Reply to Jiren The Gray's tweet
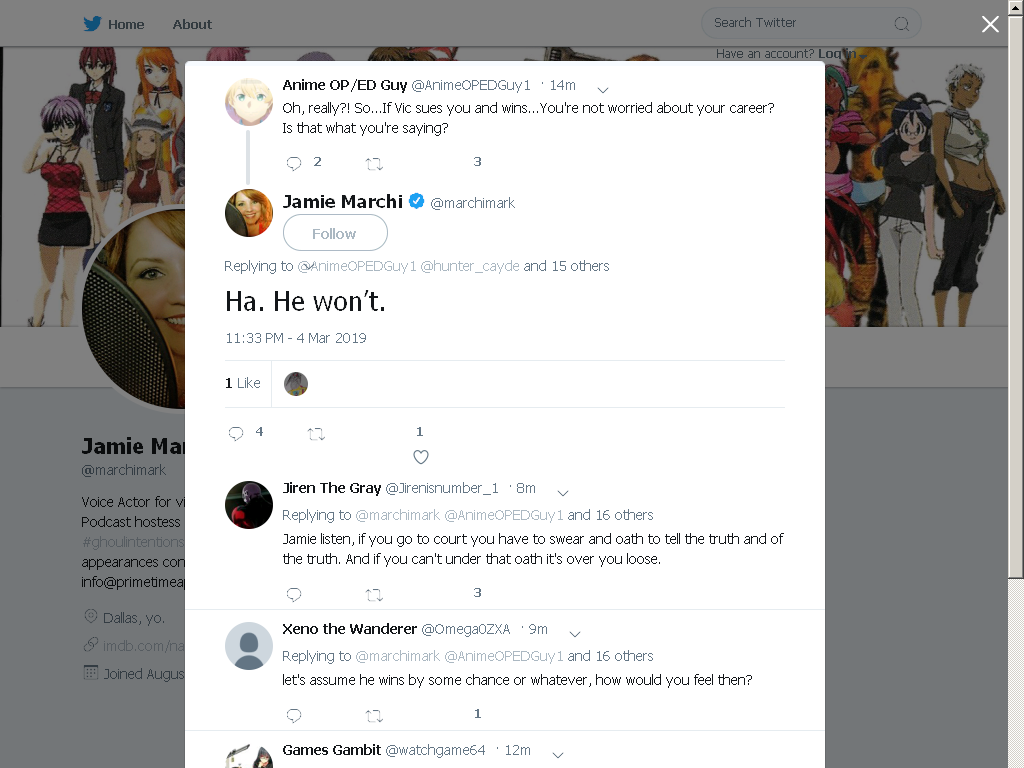This screenshot has width=1024, height=768. 294,594
